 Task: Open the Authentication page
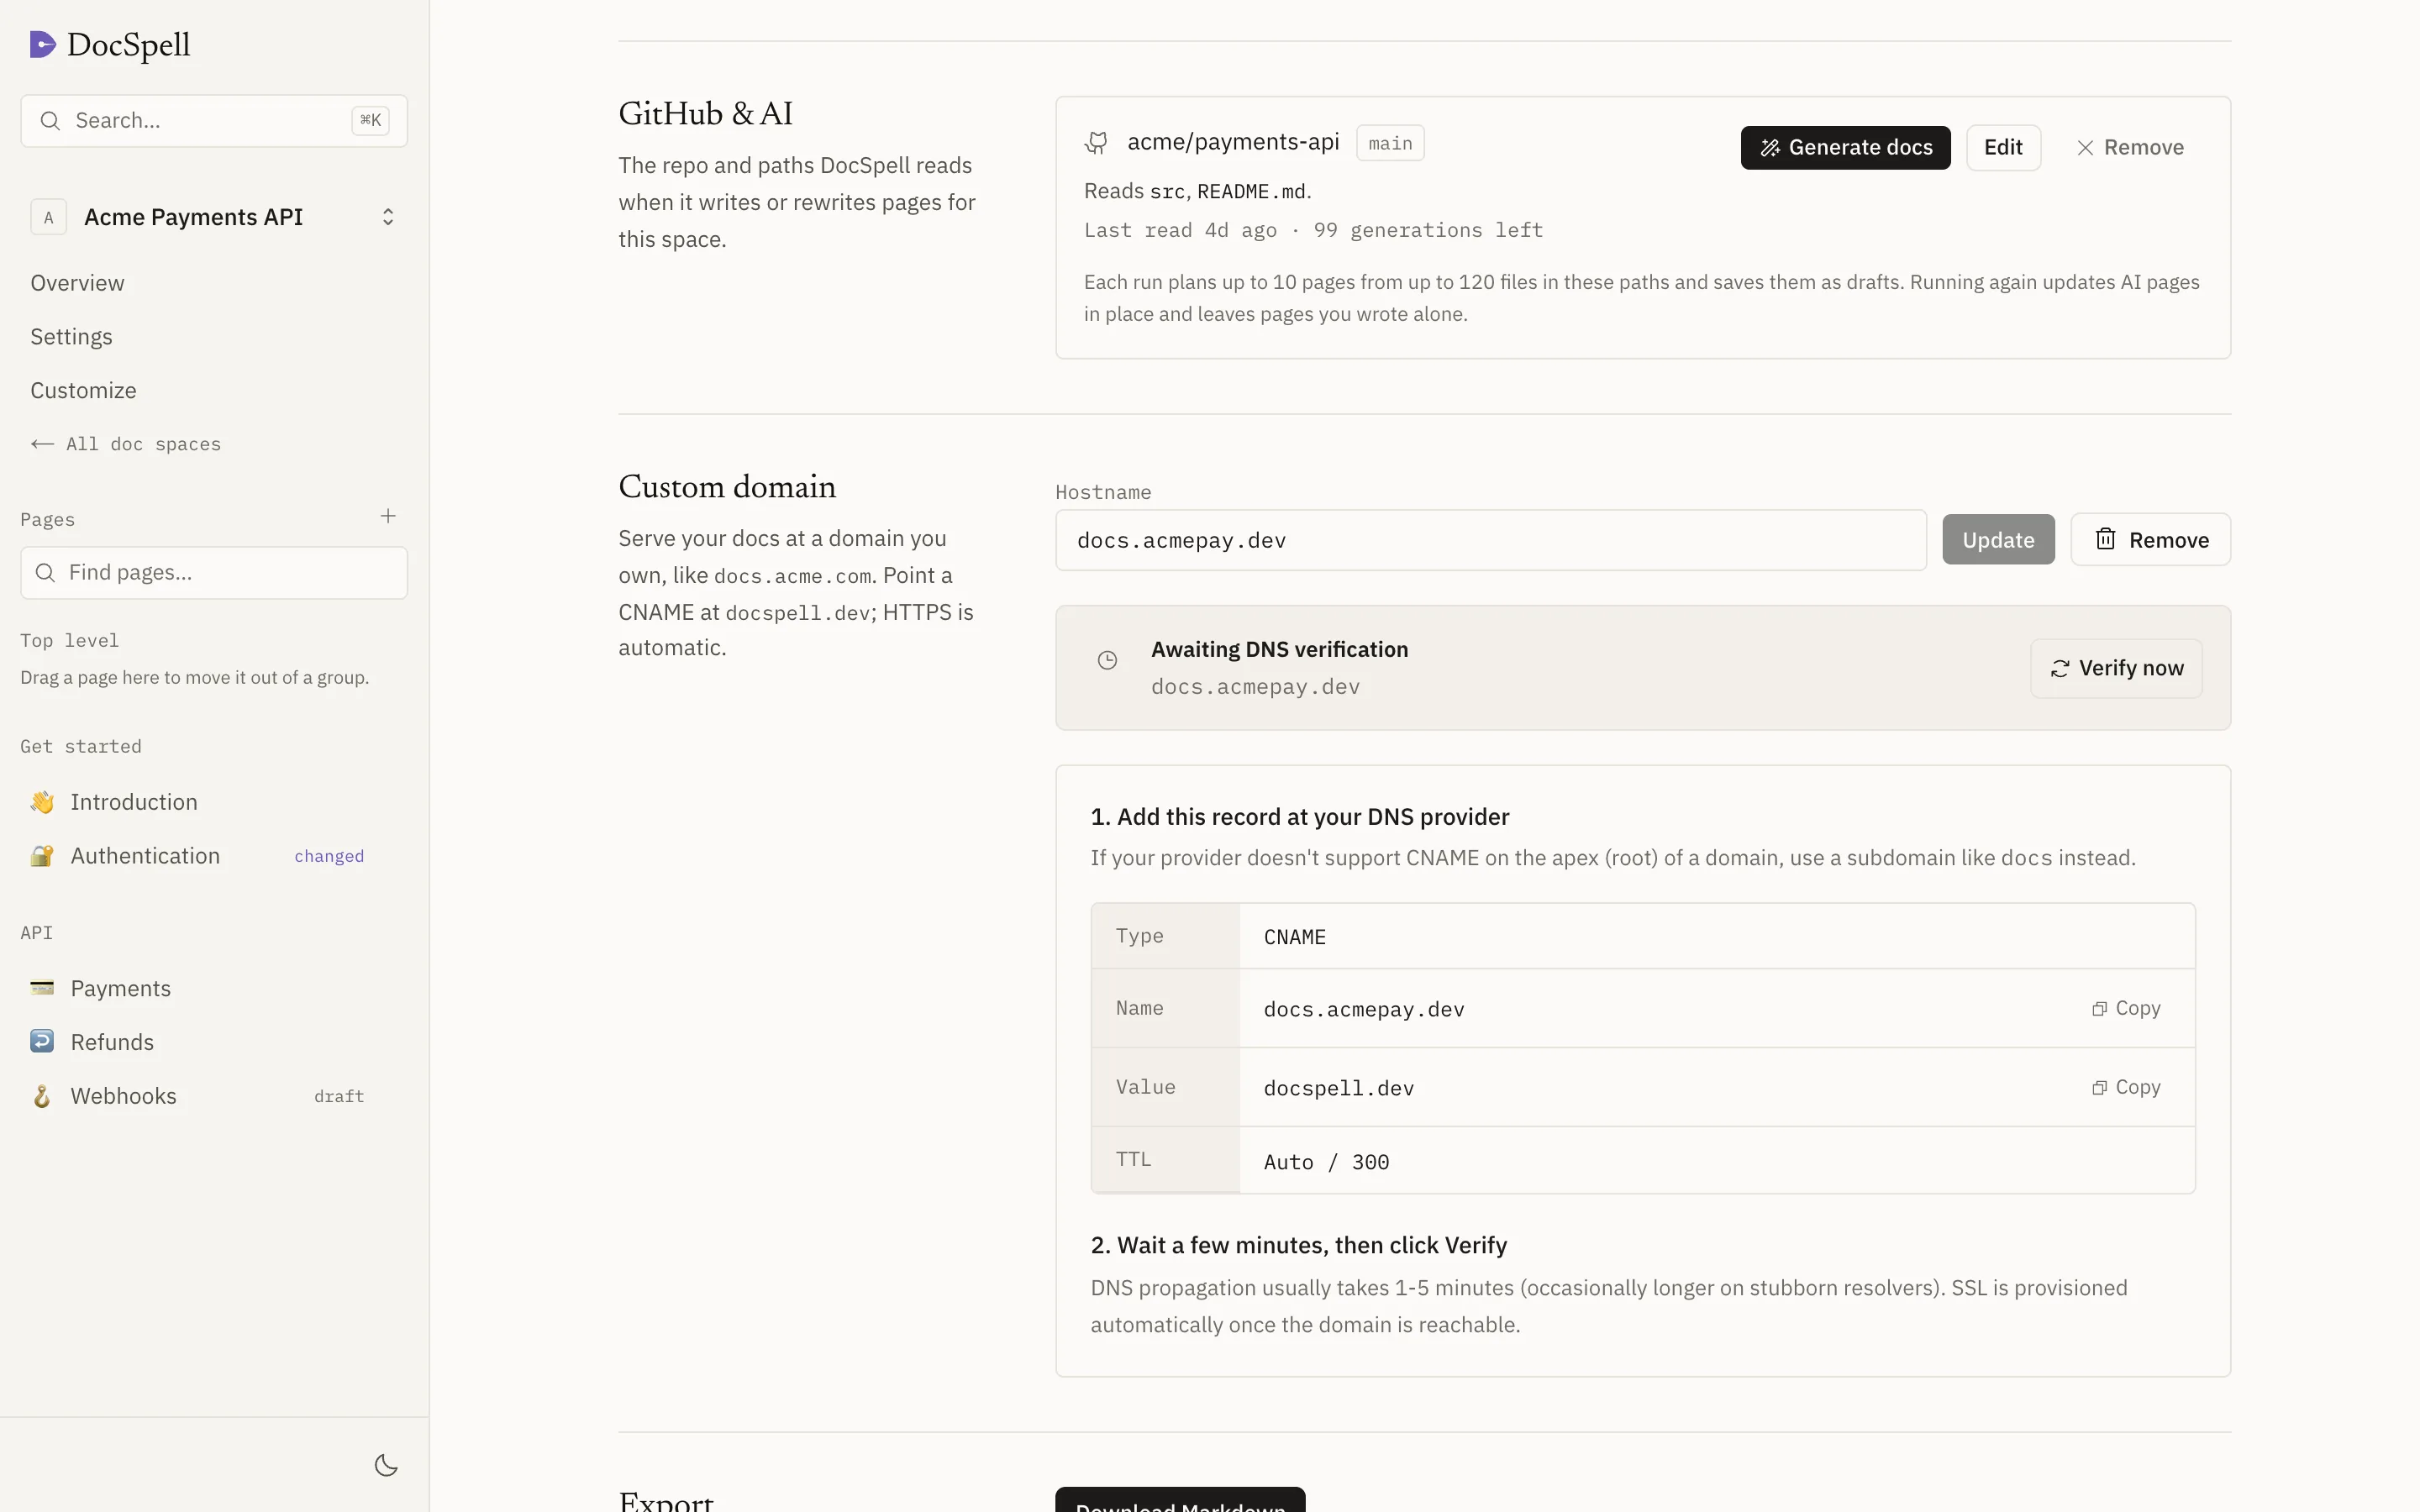[145, 856]
